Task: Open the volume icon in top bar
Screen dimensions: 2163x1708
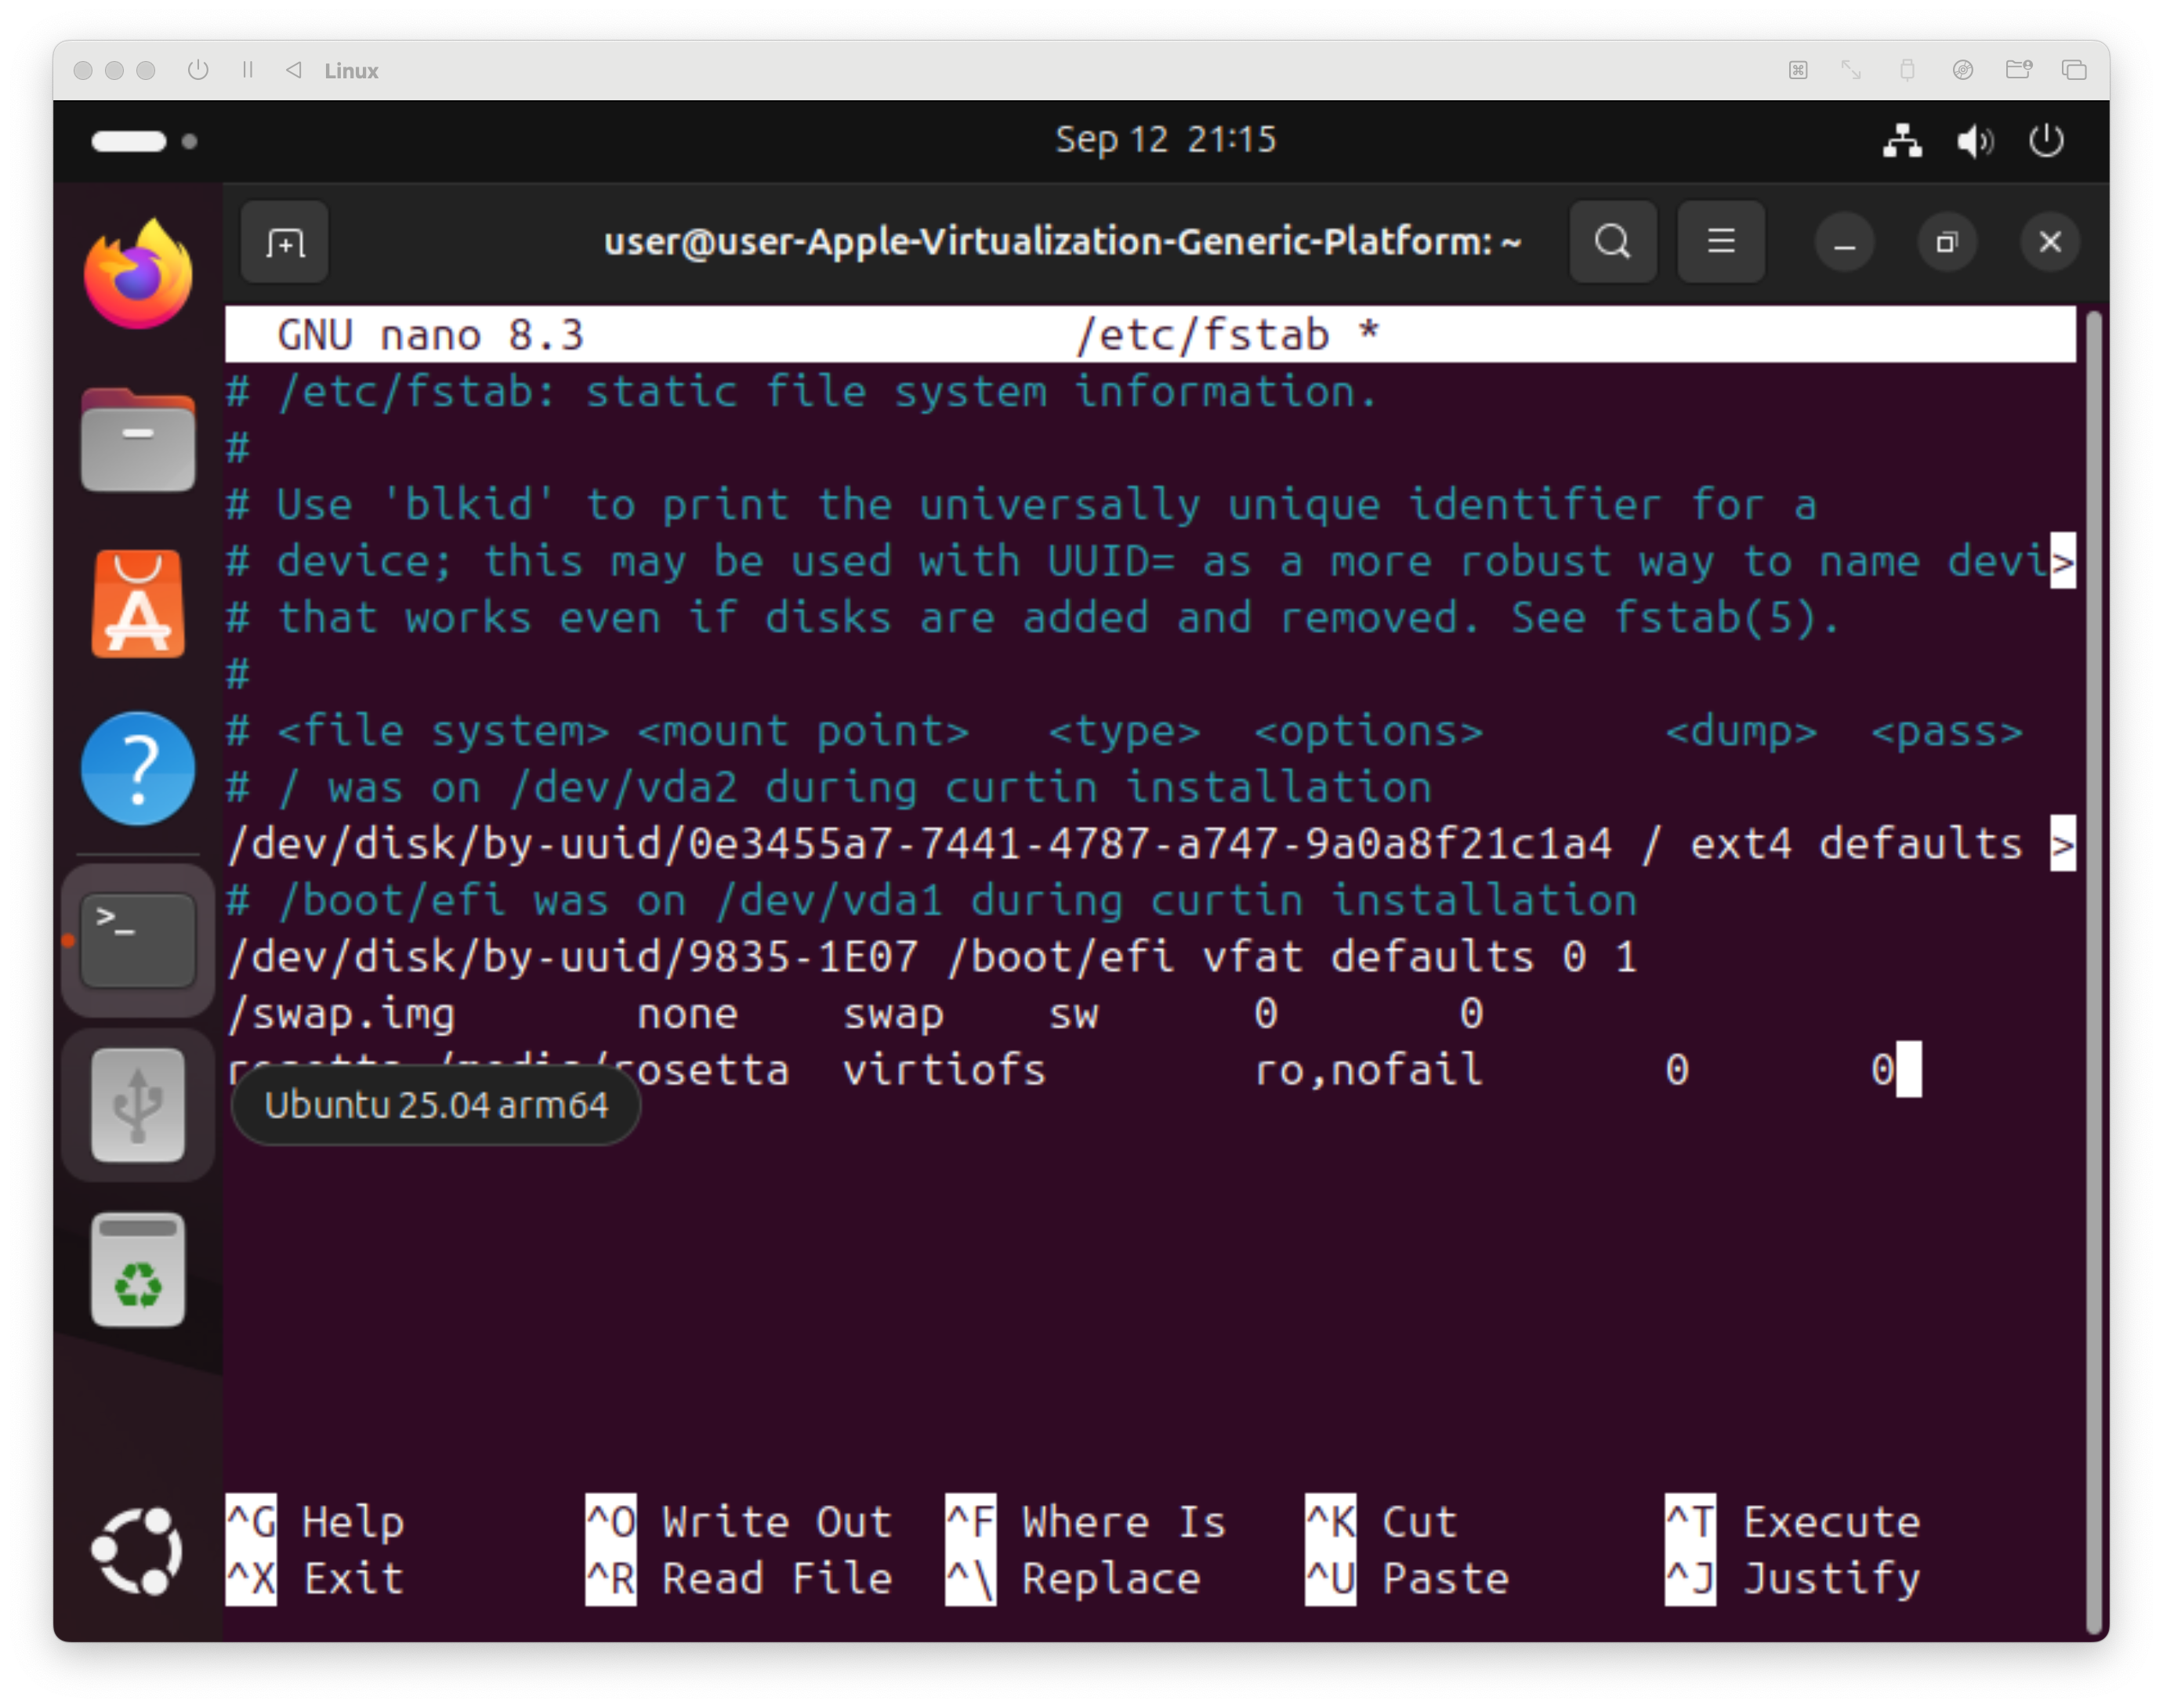Action: [1974, 141]
